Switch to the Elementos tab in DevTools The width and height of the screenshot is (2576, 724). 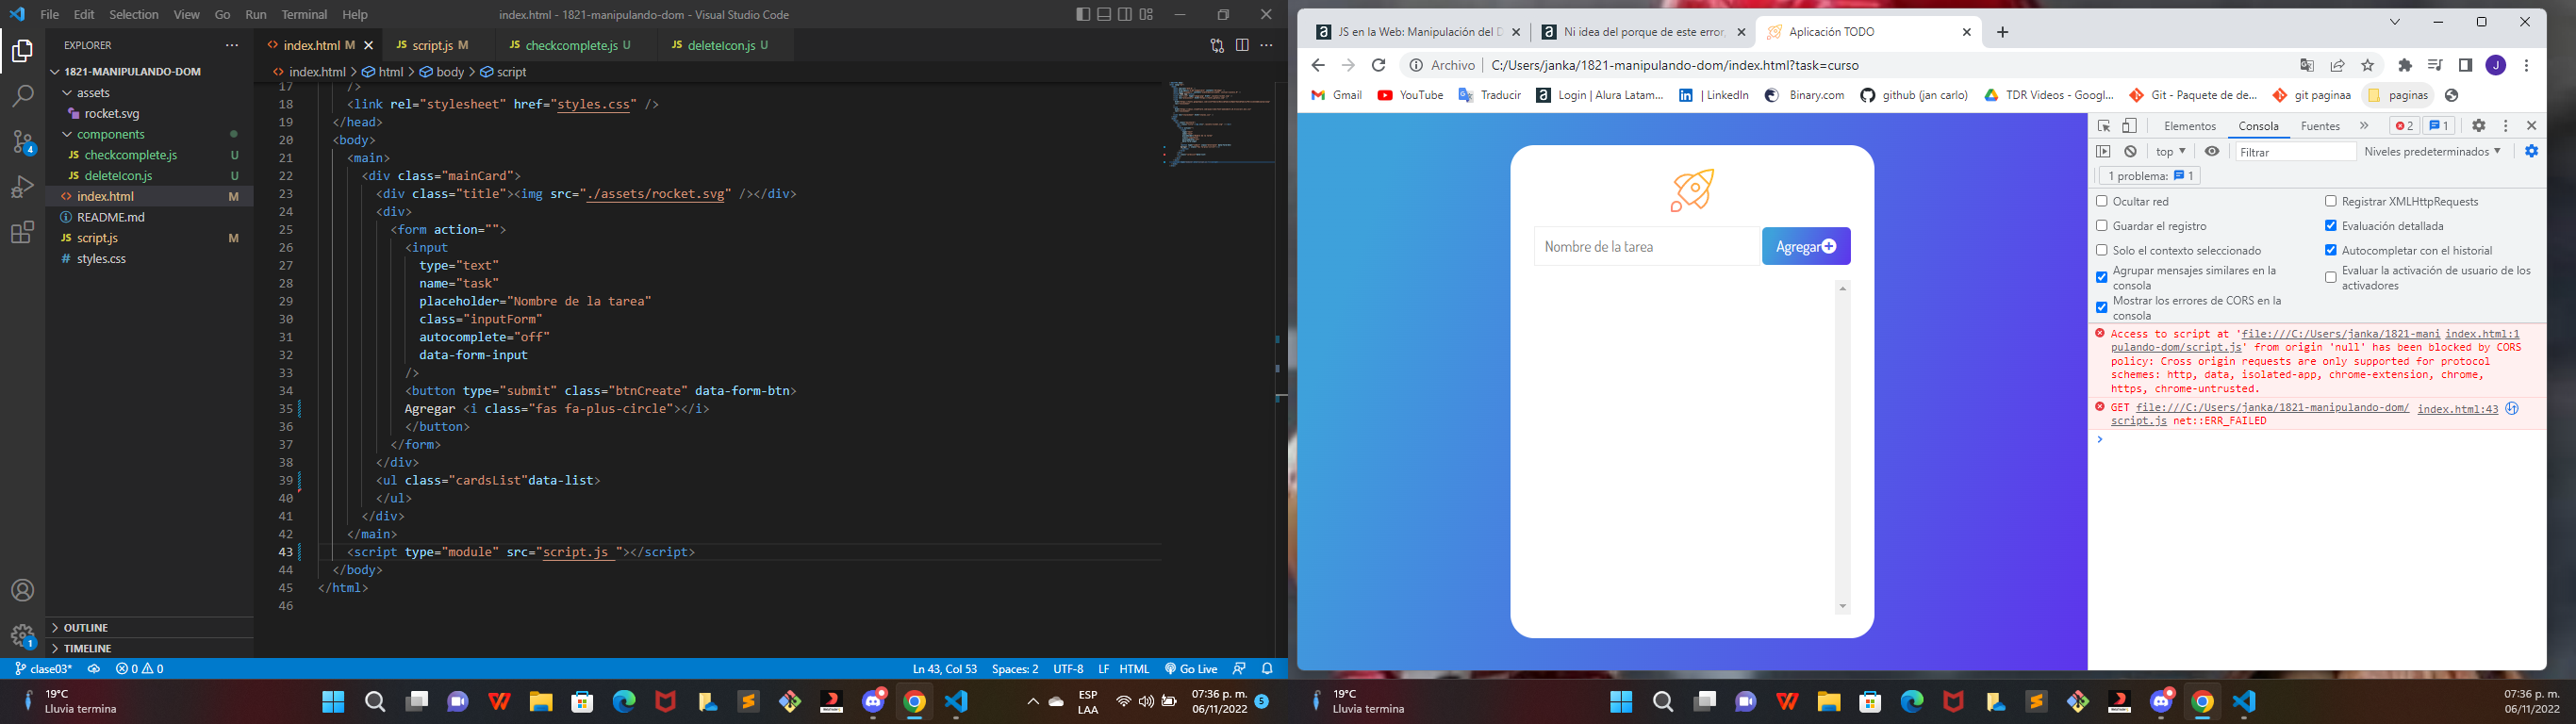click(2190, 126)
